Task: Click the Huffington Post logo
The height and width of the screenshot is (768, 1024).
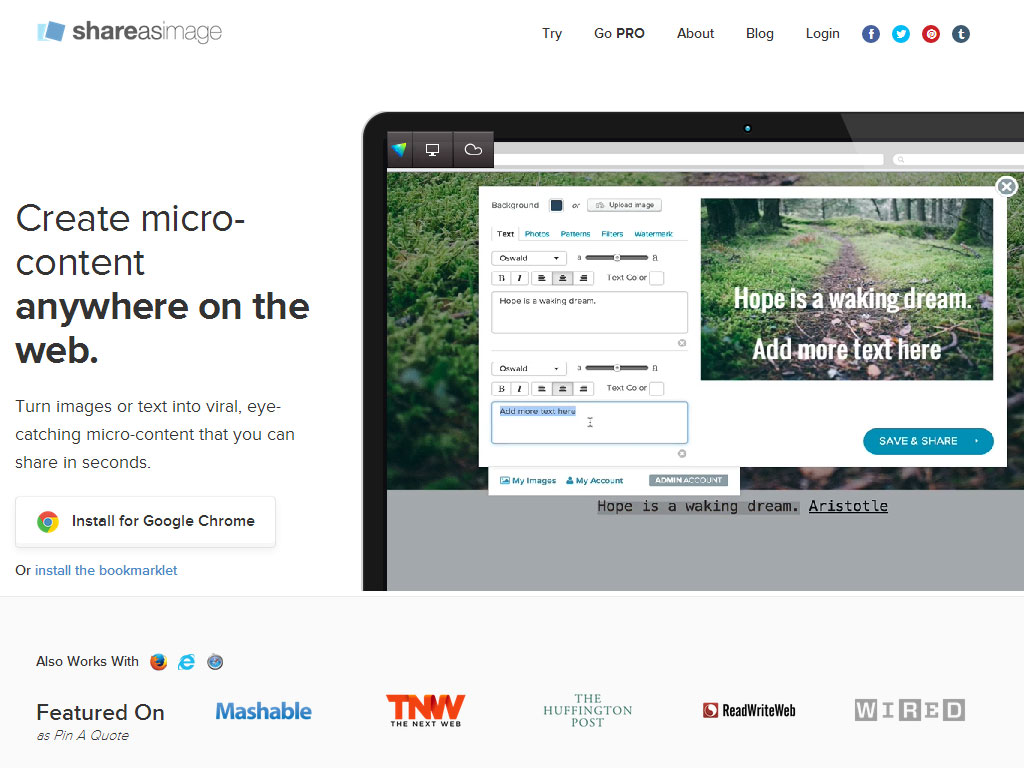Action: click(587, 711)
